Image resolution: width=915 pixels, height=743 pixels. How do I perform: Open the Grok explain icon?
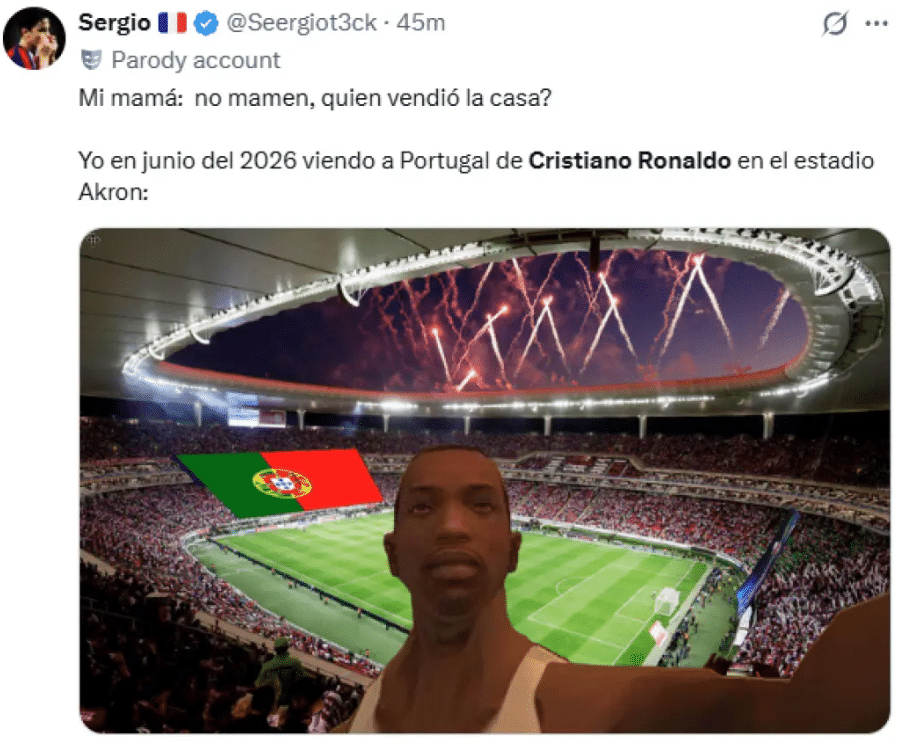point(834,24)
